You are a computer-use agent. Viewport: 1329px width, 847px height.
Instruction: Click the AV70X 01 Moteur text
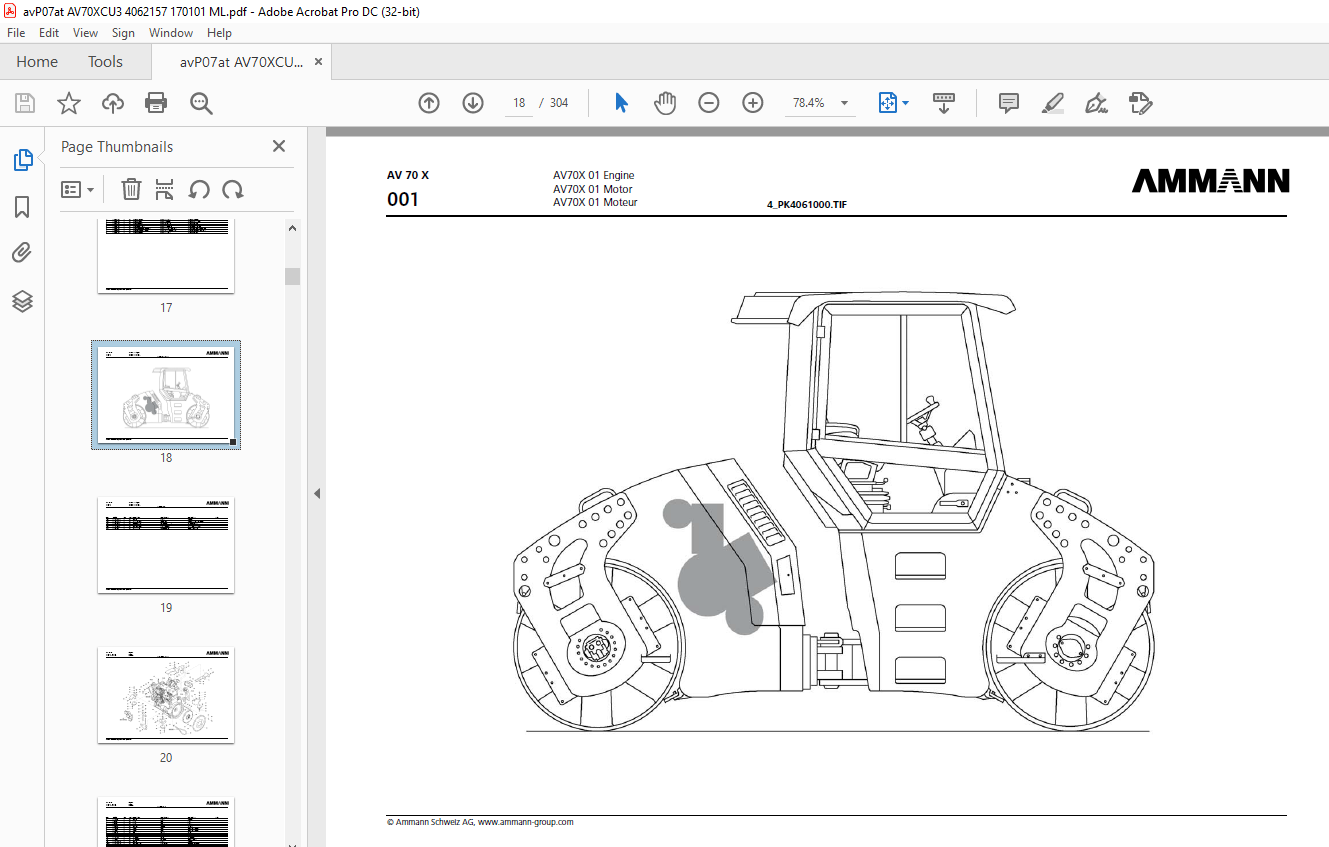pyautogui.click(x=595, y=202)
